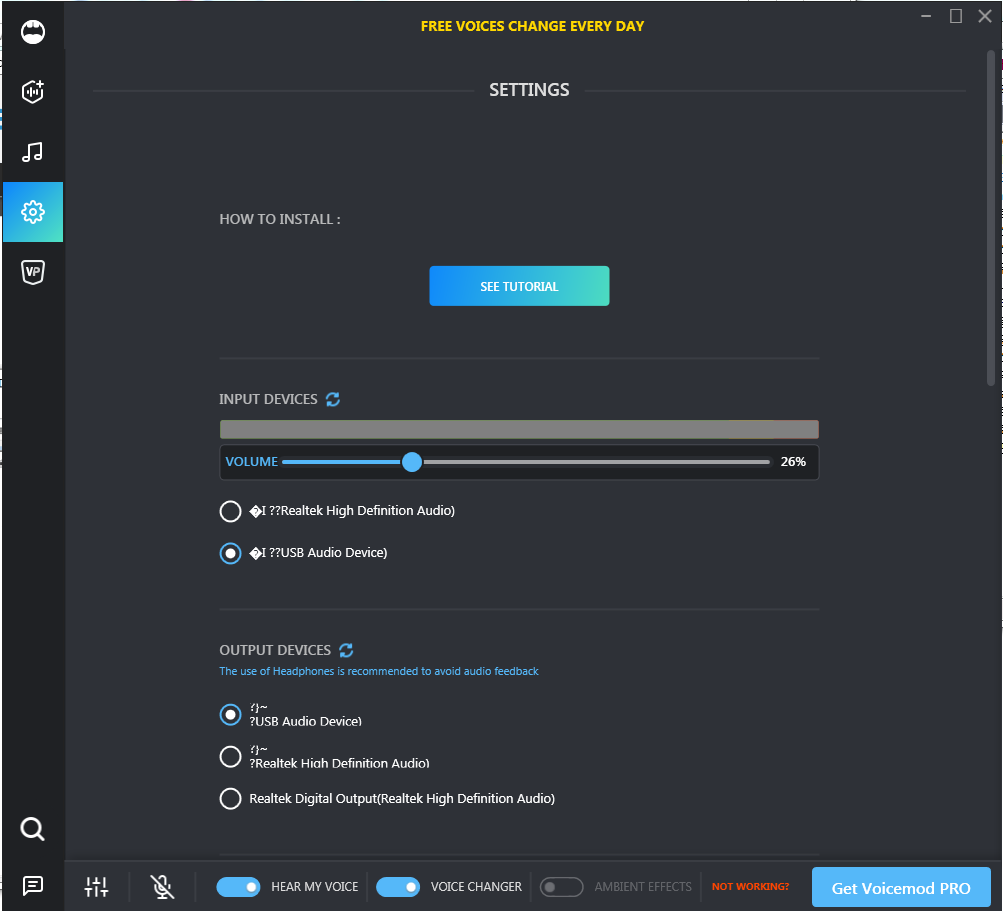This screenshot has width=1003, height=911.
Task: Click the Free Voices Change Every Day banner
Action: 532,26
